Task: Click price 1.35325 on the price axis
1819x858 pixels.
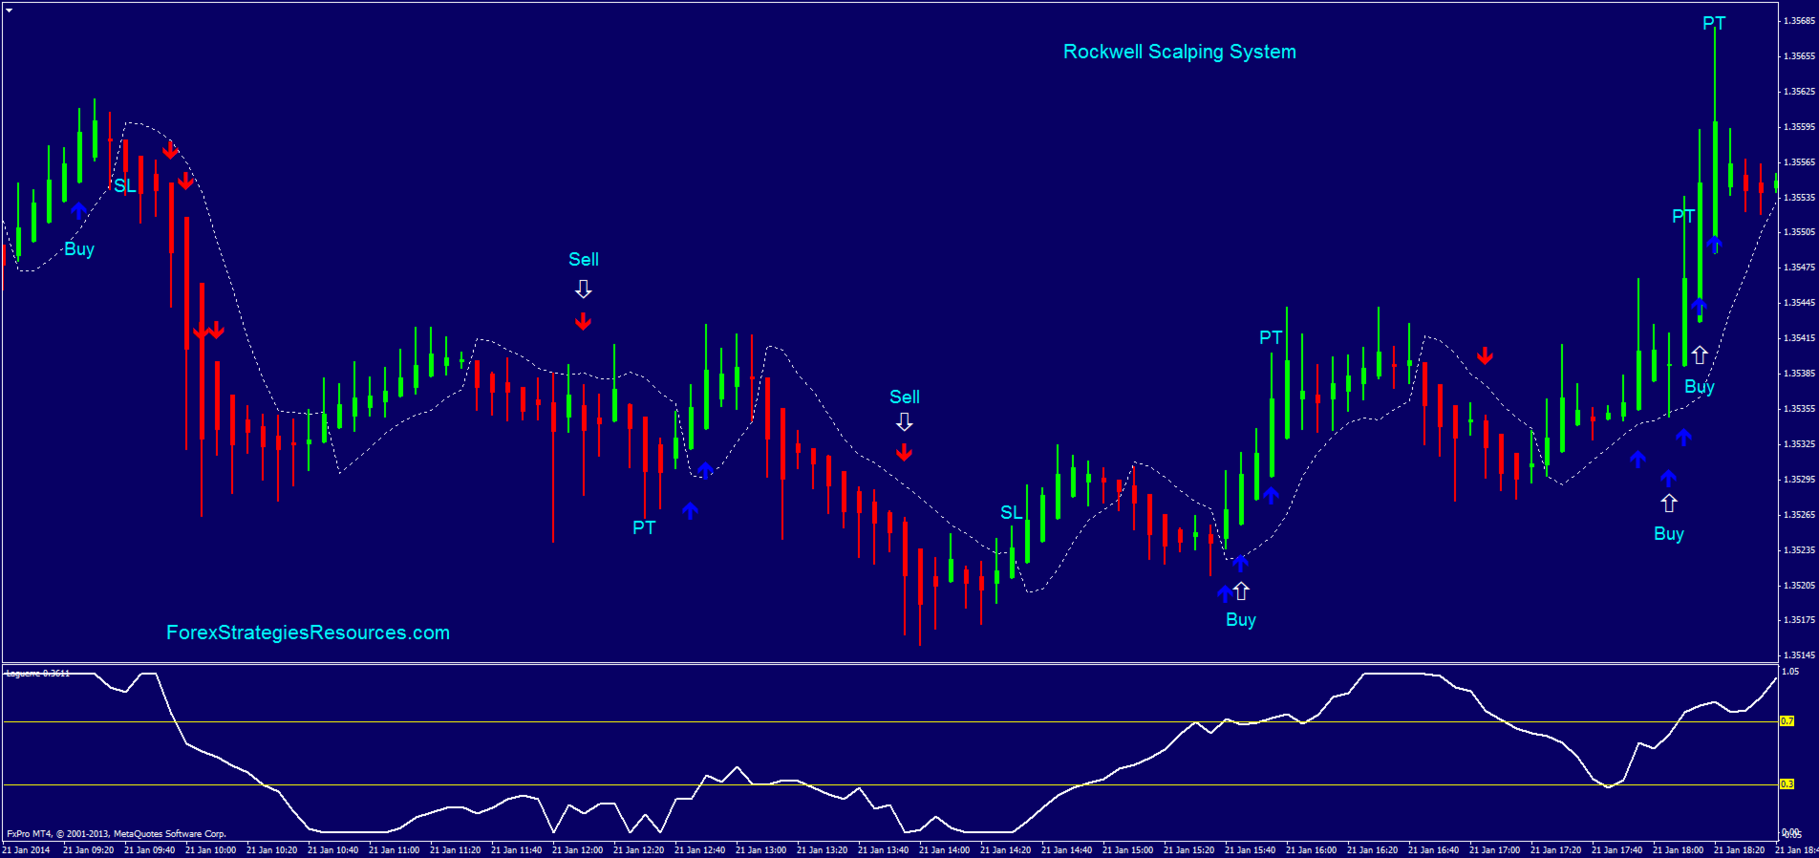Action: point(1799,443)
